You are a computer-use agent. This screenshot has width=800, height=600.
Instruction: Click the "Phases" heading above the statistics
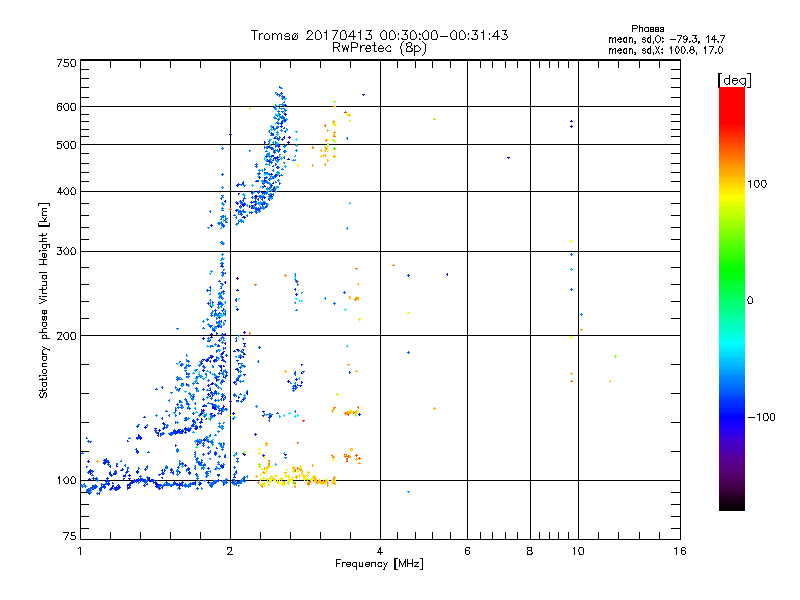(647, 29)
